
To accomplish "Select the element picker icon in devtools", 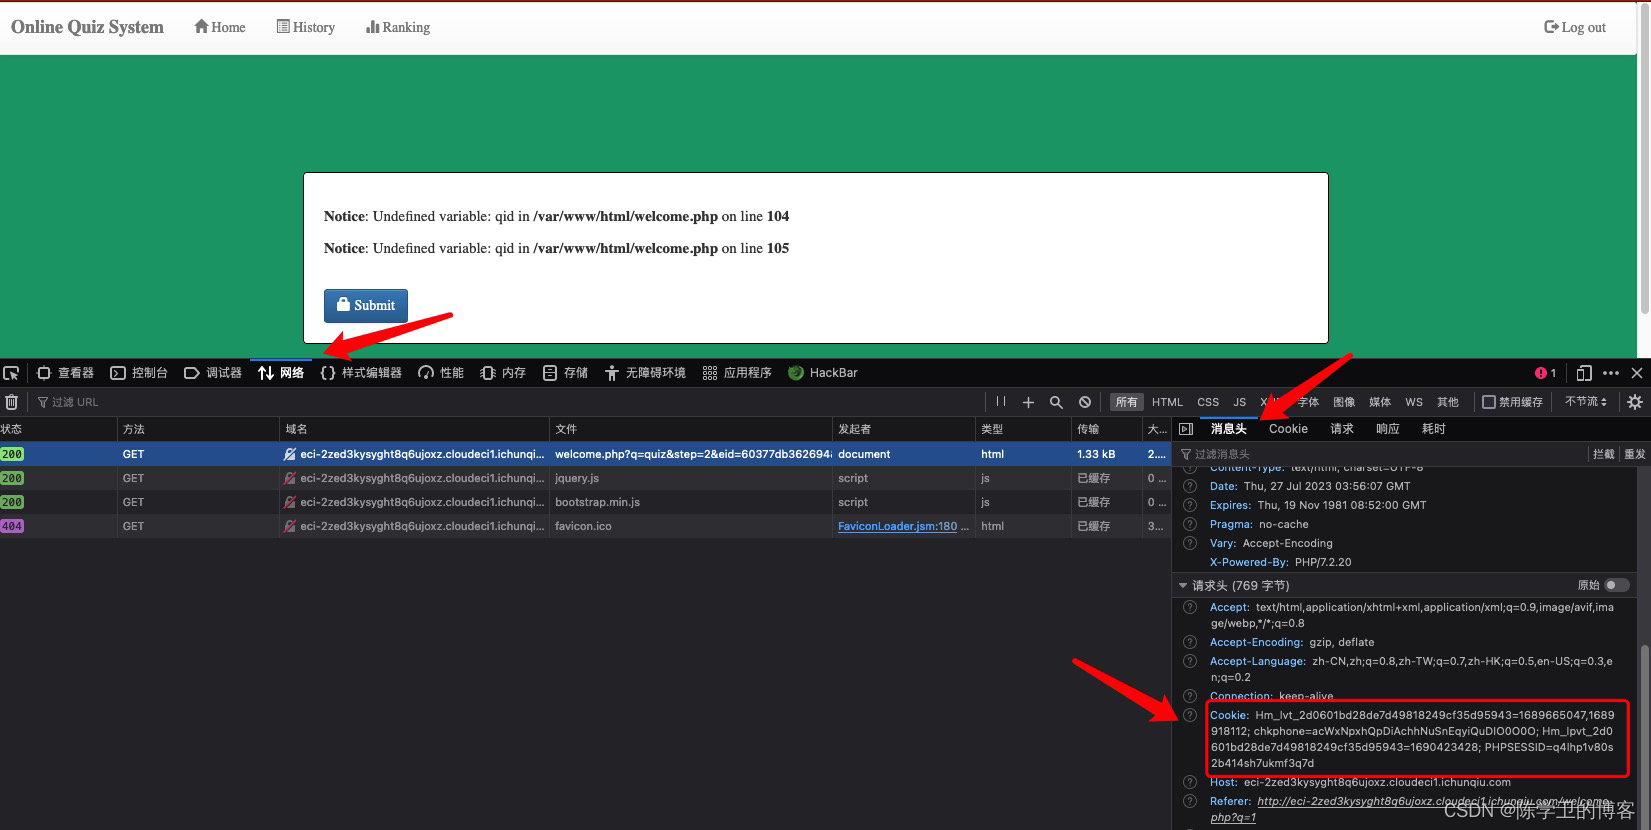I will click(11, 373).
